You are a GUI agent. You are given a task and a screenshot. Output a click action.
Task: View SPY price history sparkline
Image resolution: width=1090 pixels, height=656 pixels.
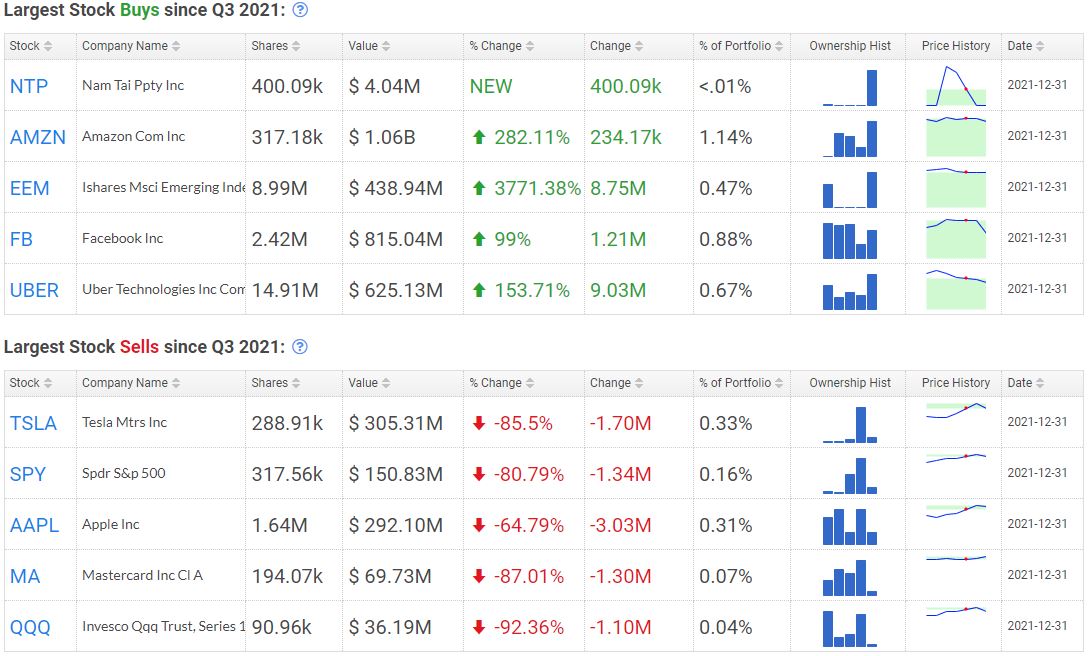click(x=956, y=459)
